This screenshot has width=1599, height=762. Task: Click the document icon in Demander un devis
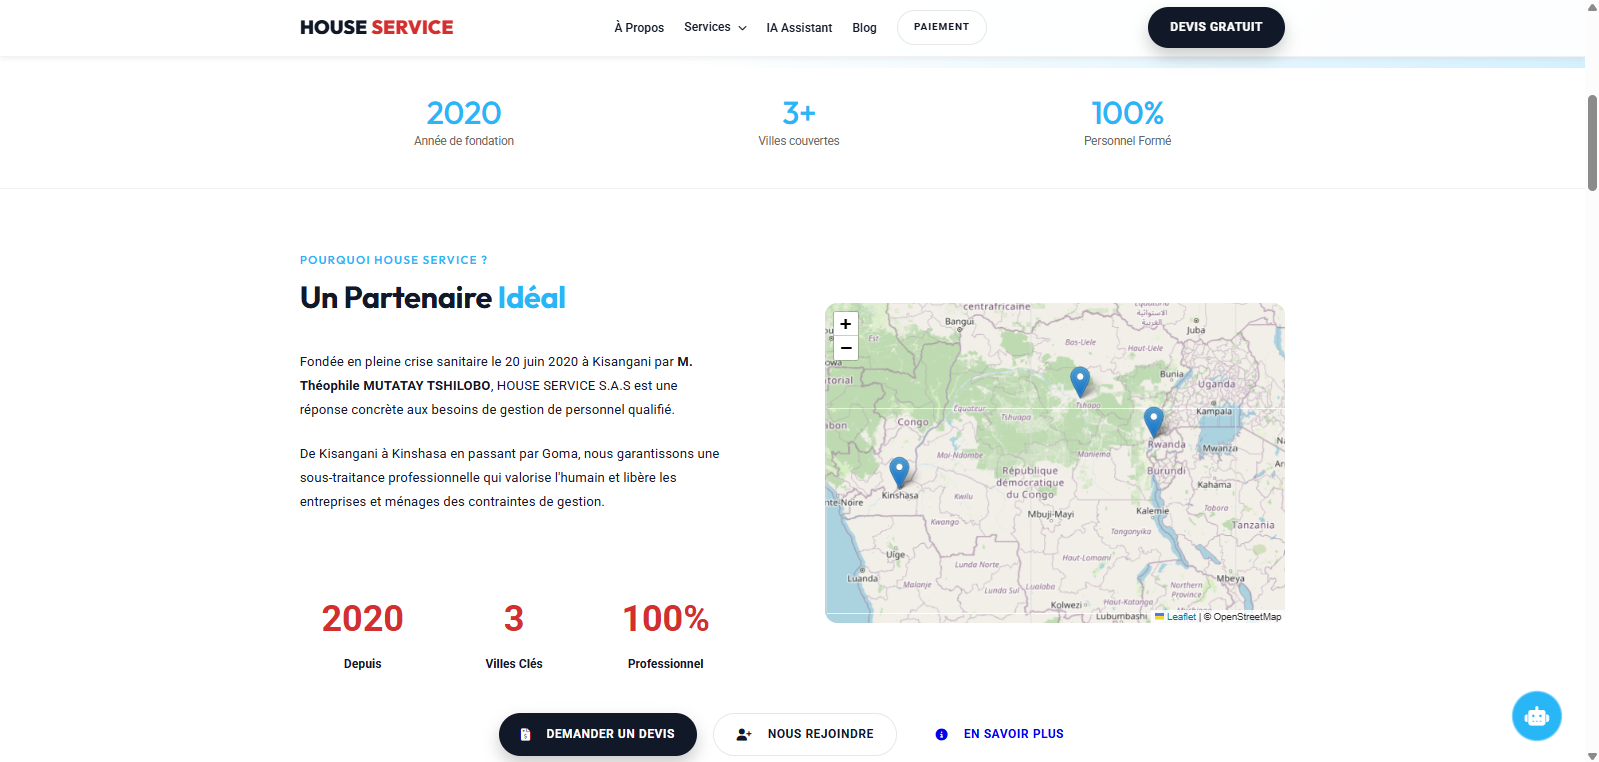526,734
